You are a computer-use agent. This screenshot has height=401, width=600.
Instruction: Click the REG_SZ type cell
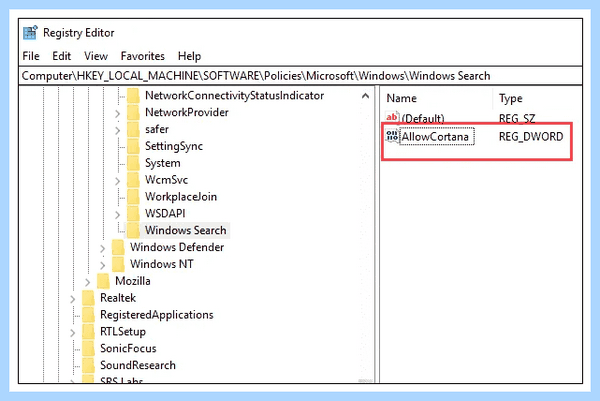click(x=517, y=118)
